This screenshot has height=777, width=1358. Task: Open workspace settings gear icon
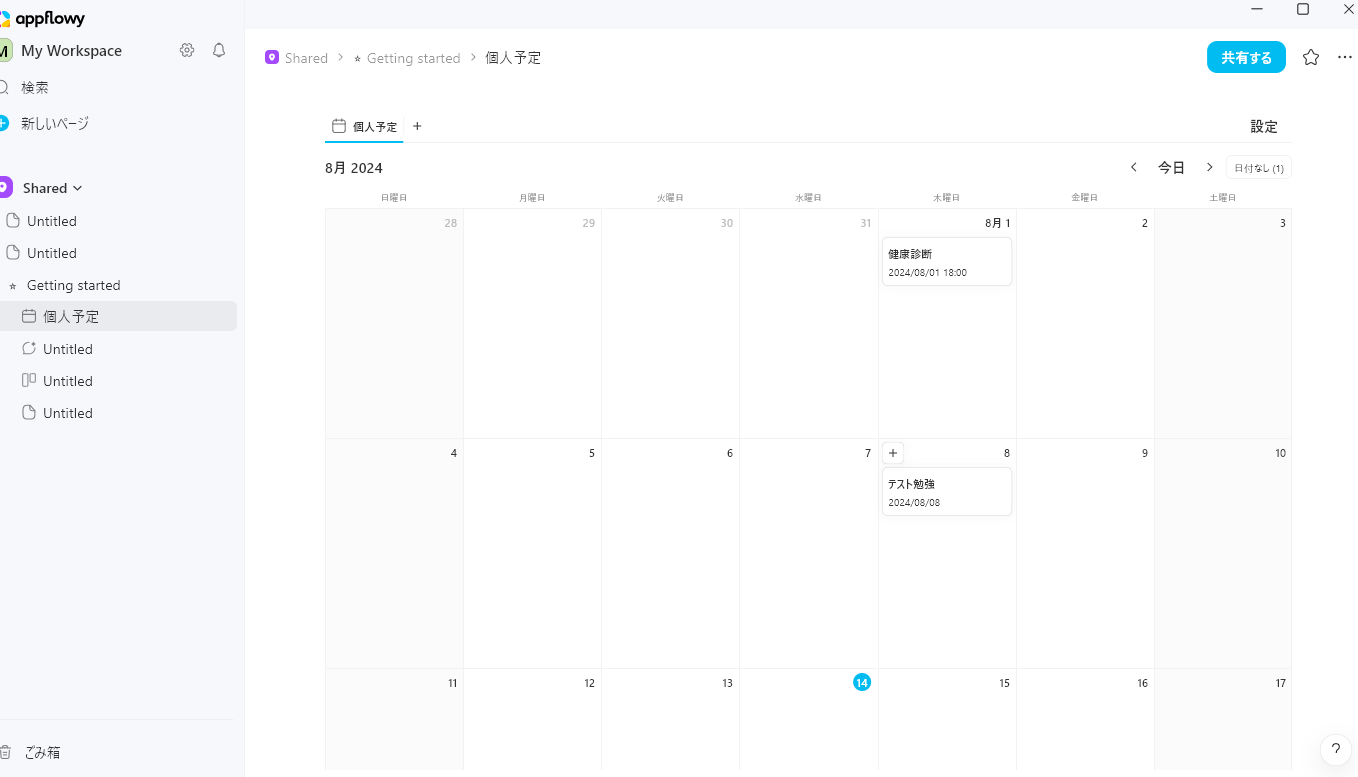coord(187,50)
